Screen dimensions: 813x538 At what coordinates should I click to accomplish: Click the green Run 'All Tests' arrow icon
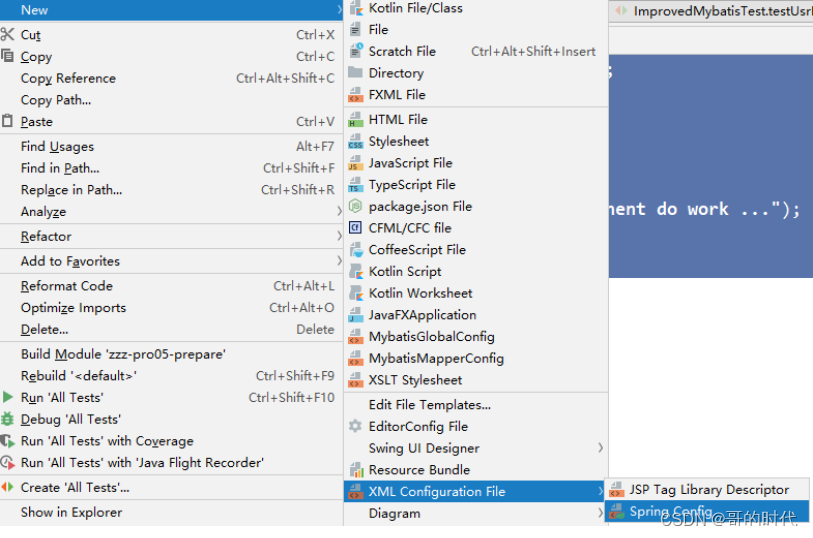[7, 398]
